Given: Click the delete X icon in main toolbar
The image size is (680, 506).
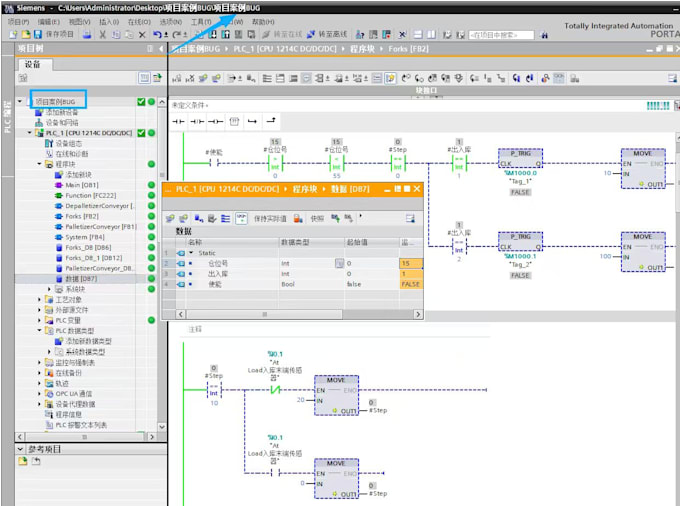Looking at the screenshot, I should pyautogui.click(x=142, y=35).
